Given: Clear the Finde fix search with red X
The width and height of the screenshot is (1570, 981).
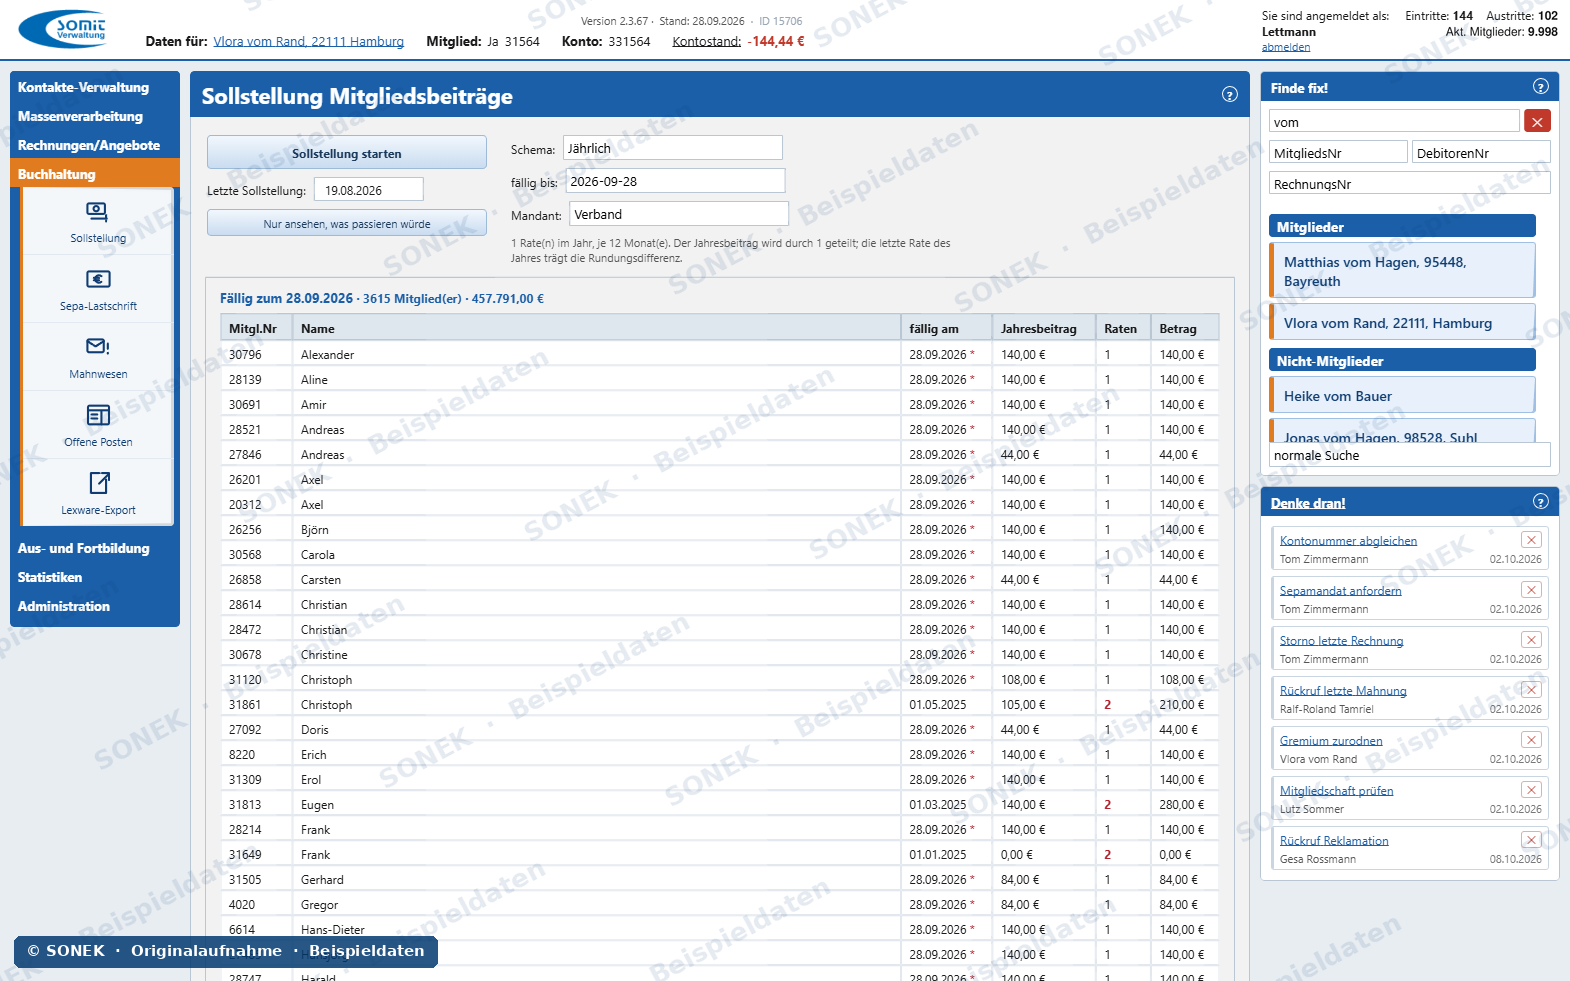Looking at the screenshot, I should 1537,121.
